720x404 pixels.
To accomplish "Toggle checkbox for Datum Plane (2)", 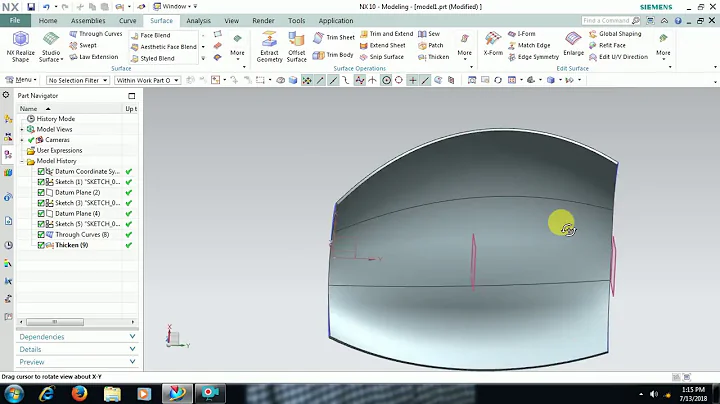I will (41, 192).
